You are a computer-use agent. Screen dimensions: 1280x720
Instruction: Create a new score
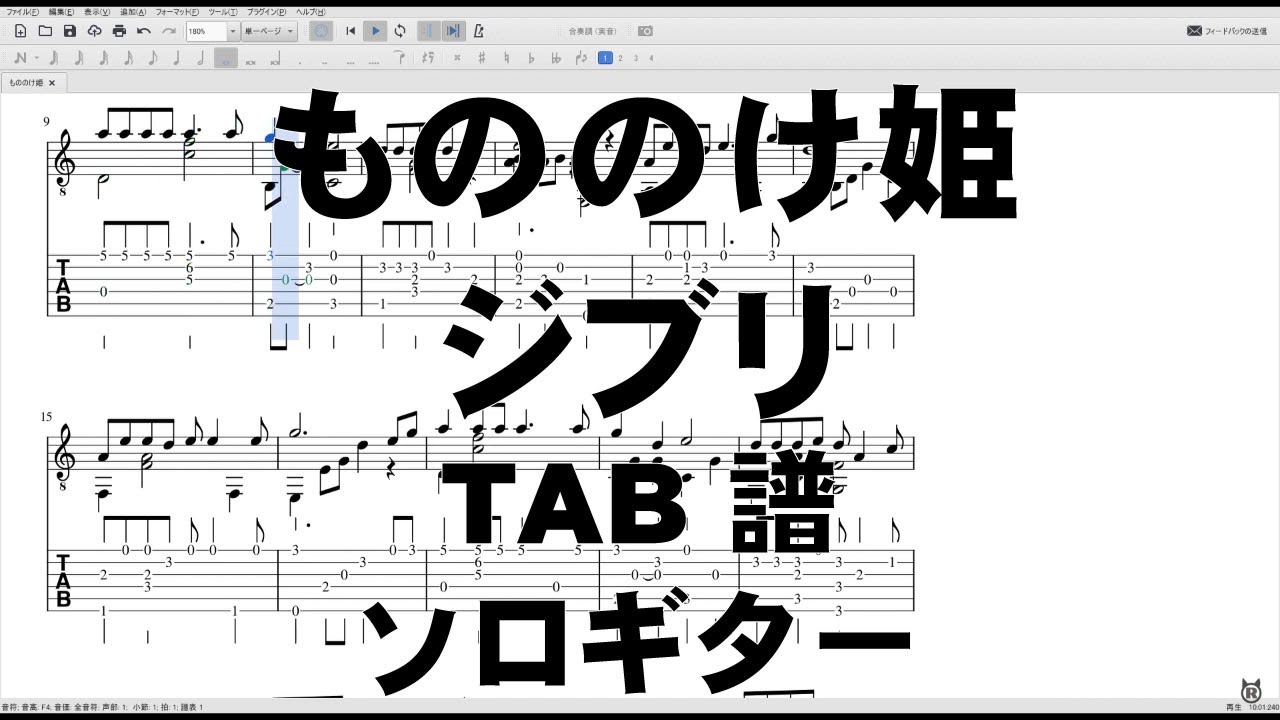click(x=20, y=31)
